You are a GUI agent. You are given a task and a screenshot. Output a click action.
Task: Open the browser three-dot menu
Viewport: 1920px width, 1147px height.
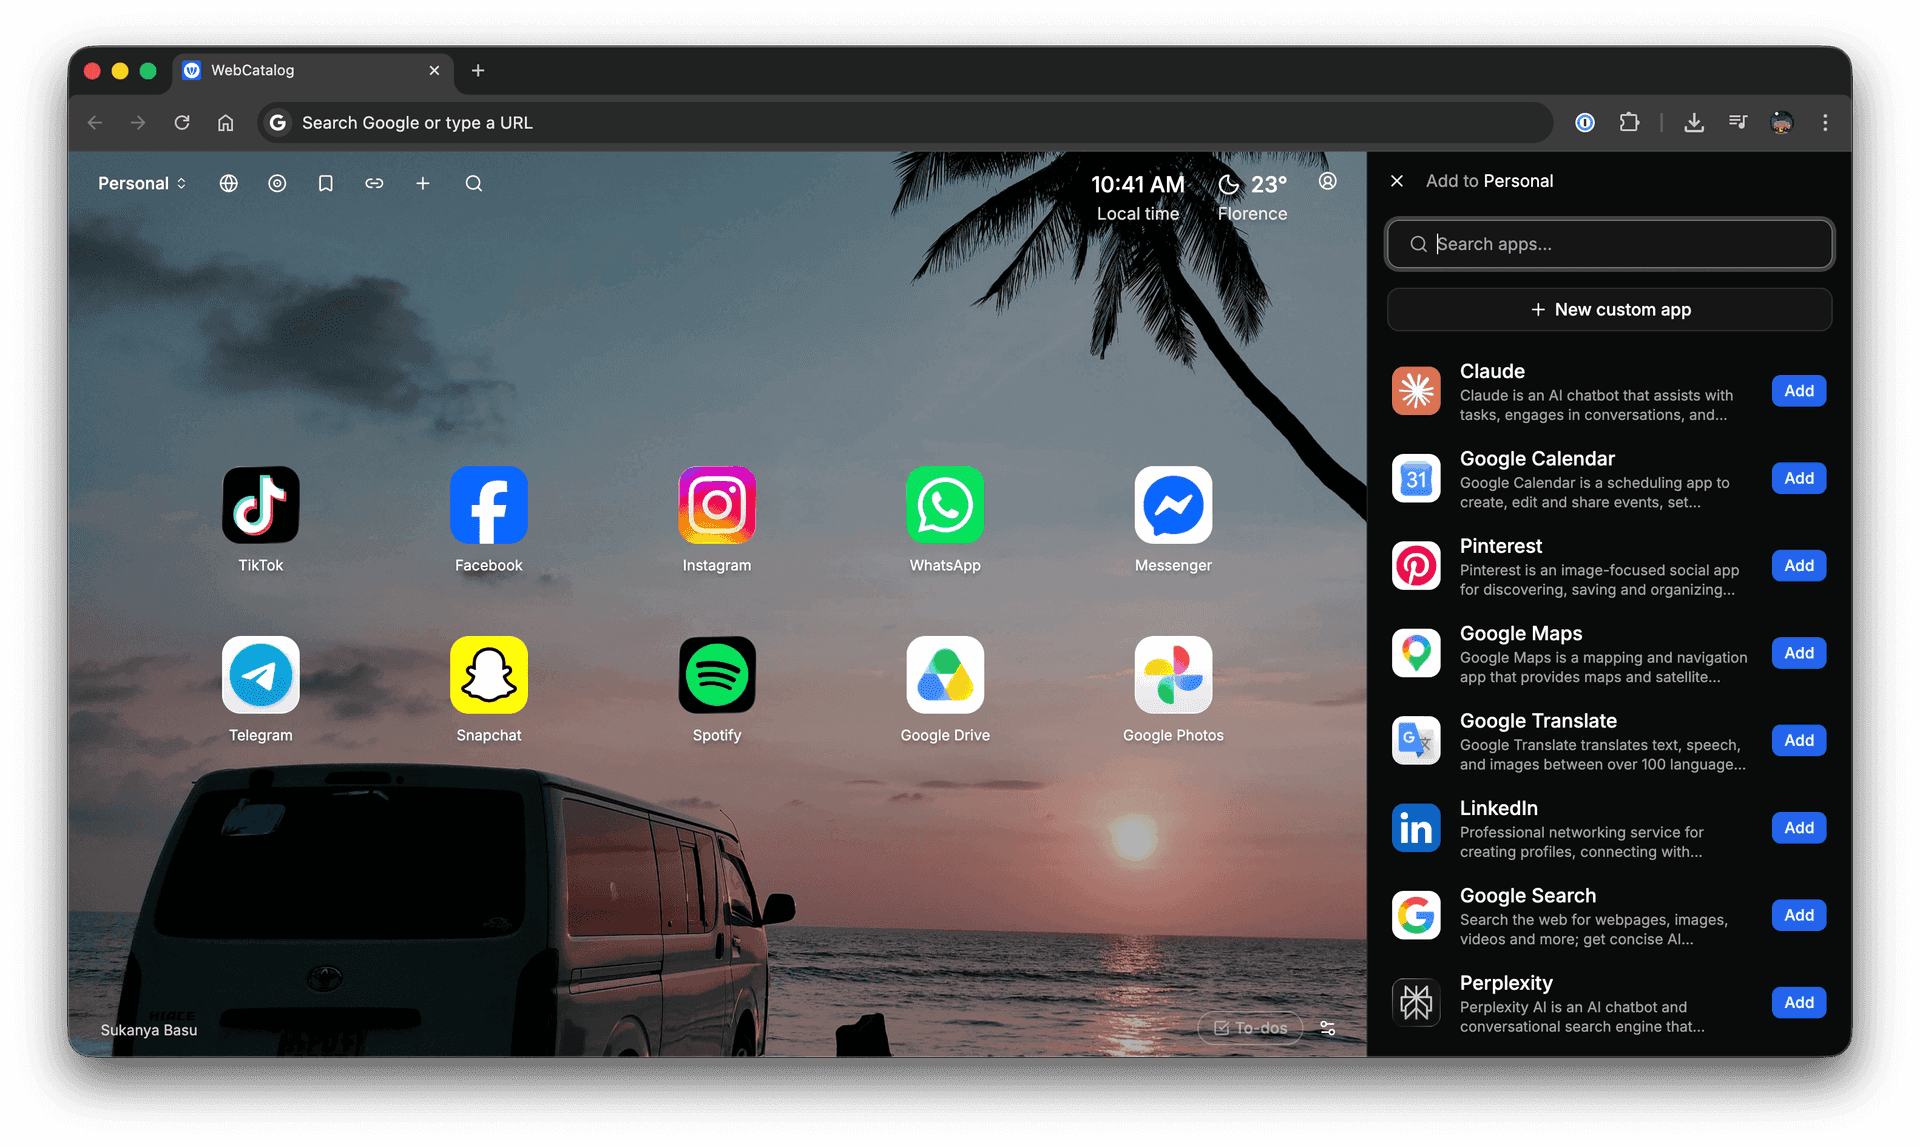1825,122
